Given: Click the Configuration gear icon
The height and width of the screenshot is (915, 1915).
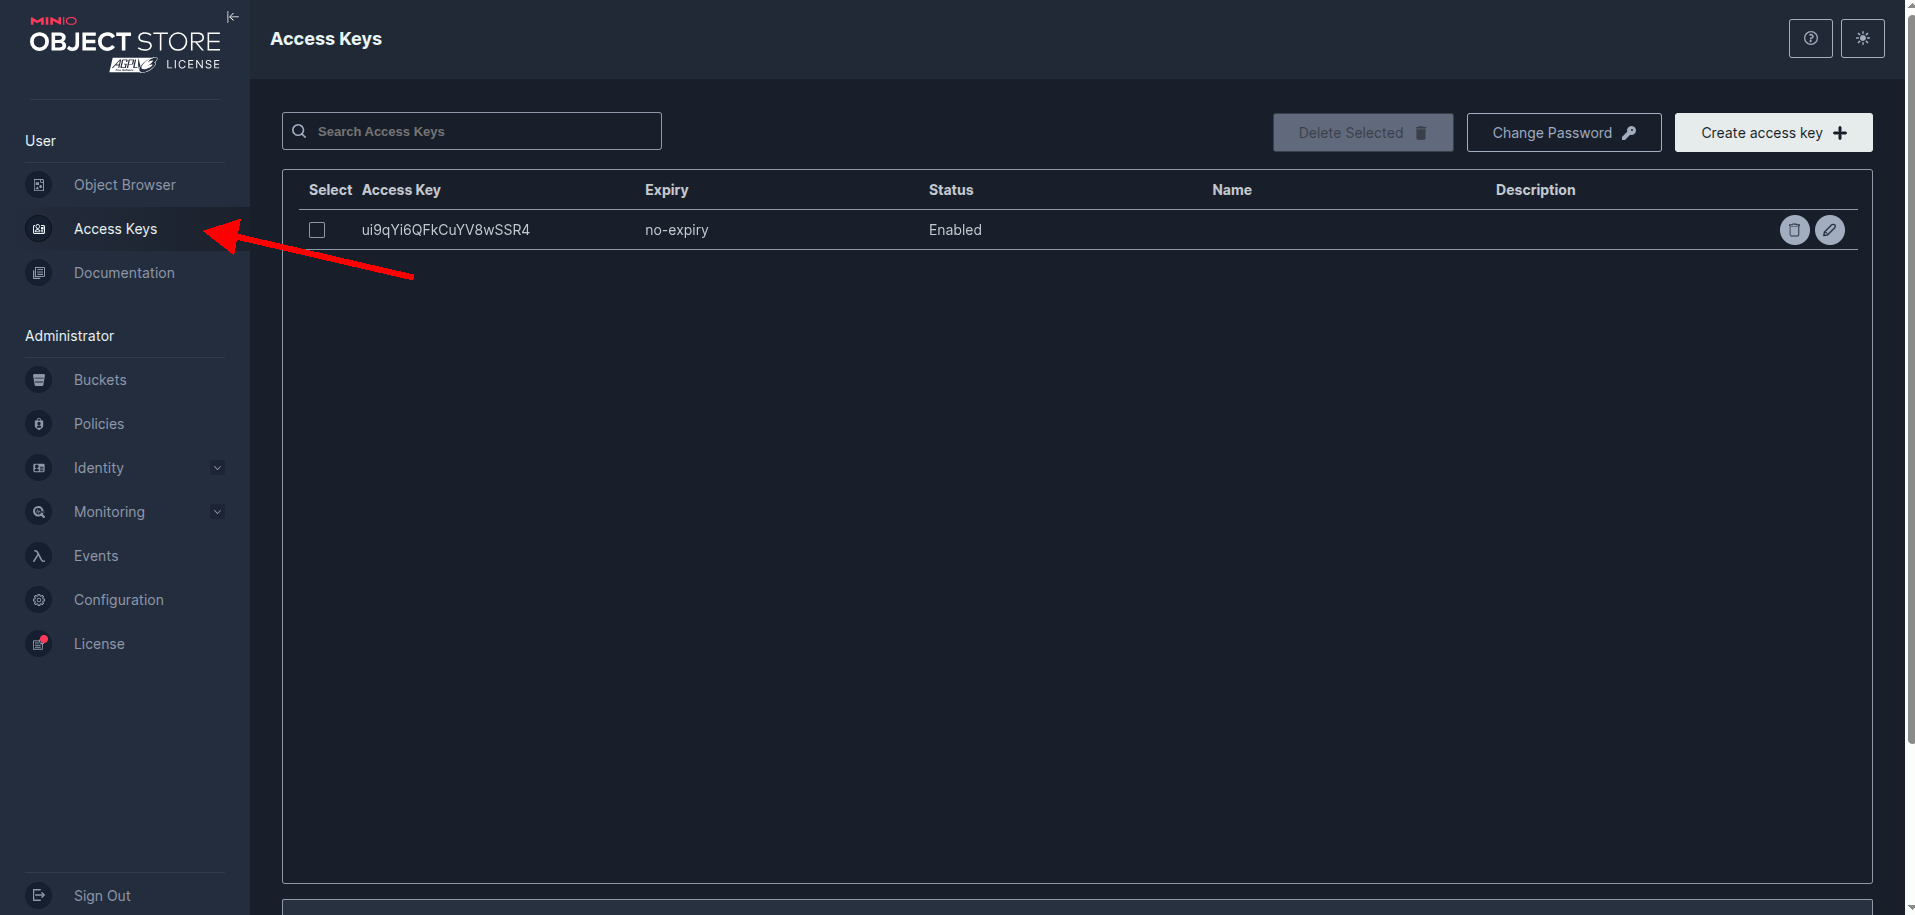Looking at the screenshot, I should [x=39, y=600].
